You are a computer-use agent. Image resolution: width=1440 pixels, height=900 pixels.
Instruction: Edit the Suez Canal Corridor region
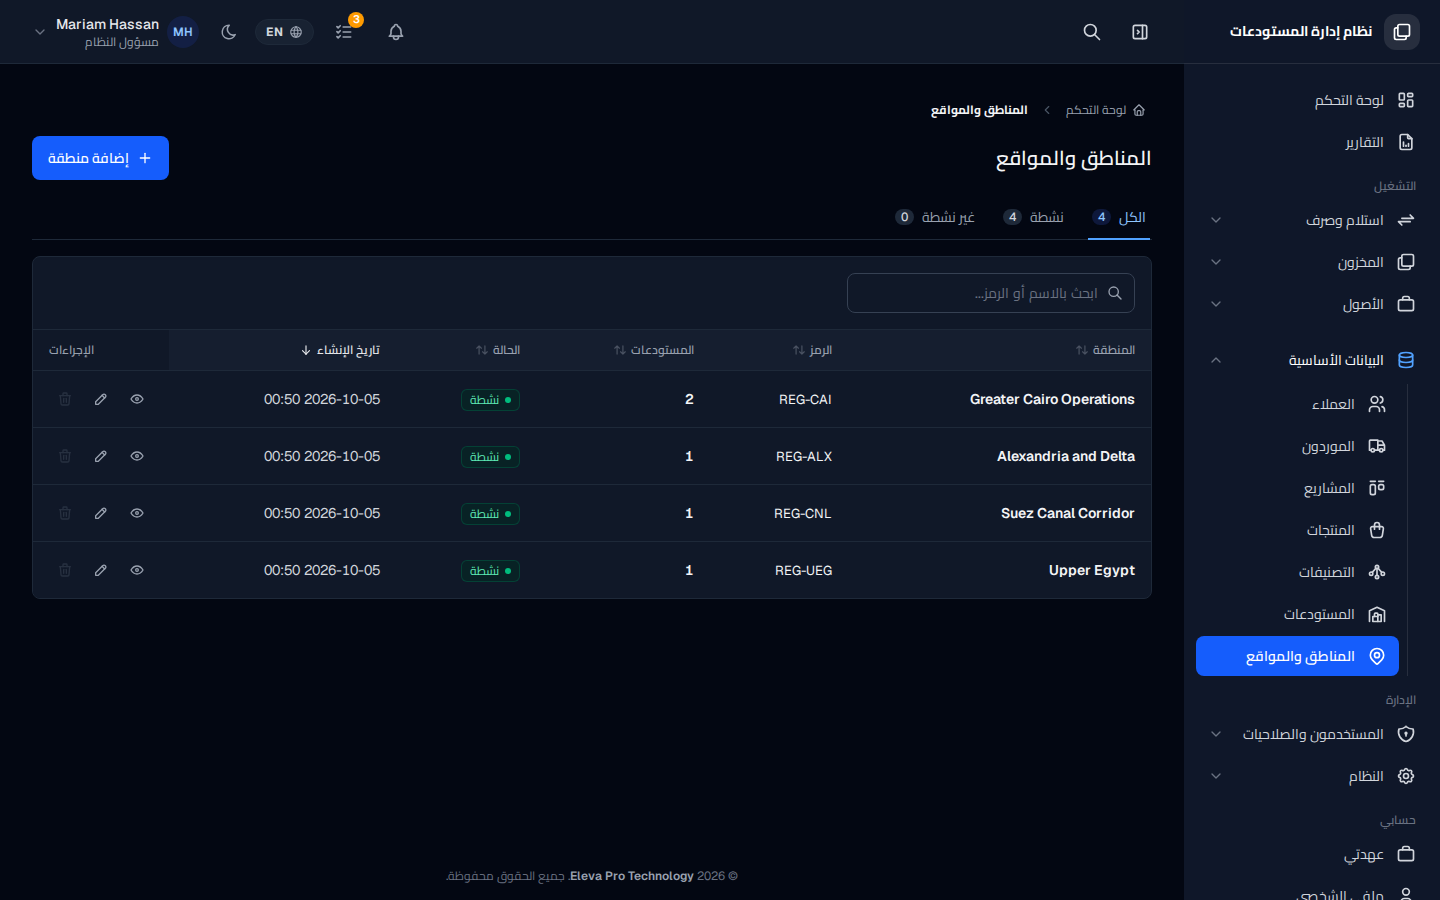point(101,513)
